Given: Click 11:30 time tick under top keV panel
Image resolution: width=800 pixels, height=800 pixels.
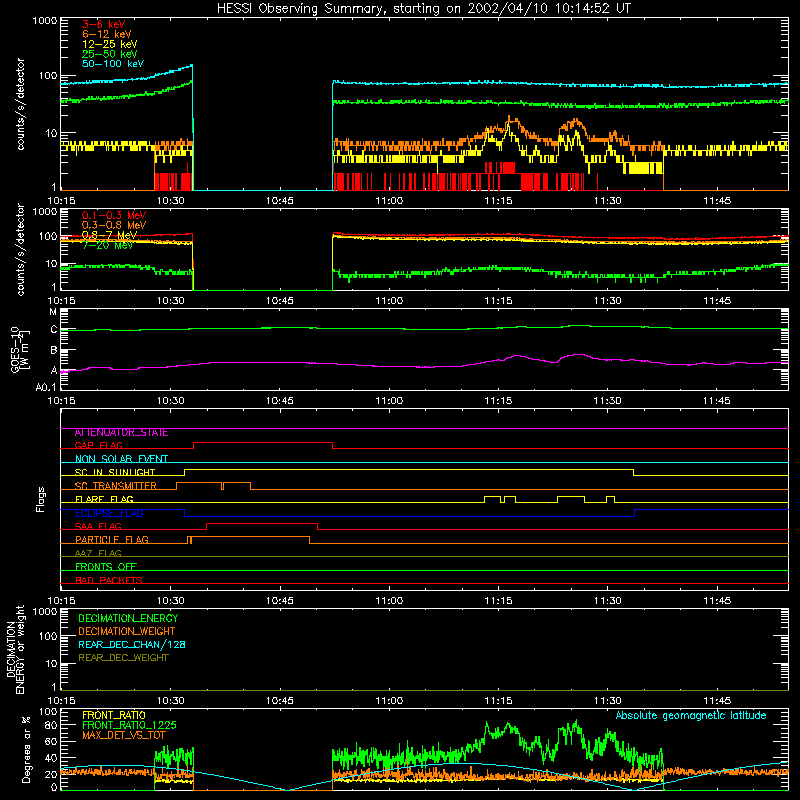Looking at the screenshot, I should 608,201.
